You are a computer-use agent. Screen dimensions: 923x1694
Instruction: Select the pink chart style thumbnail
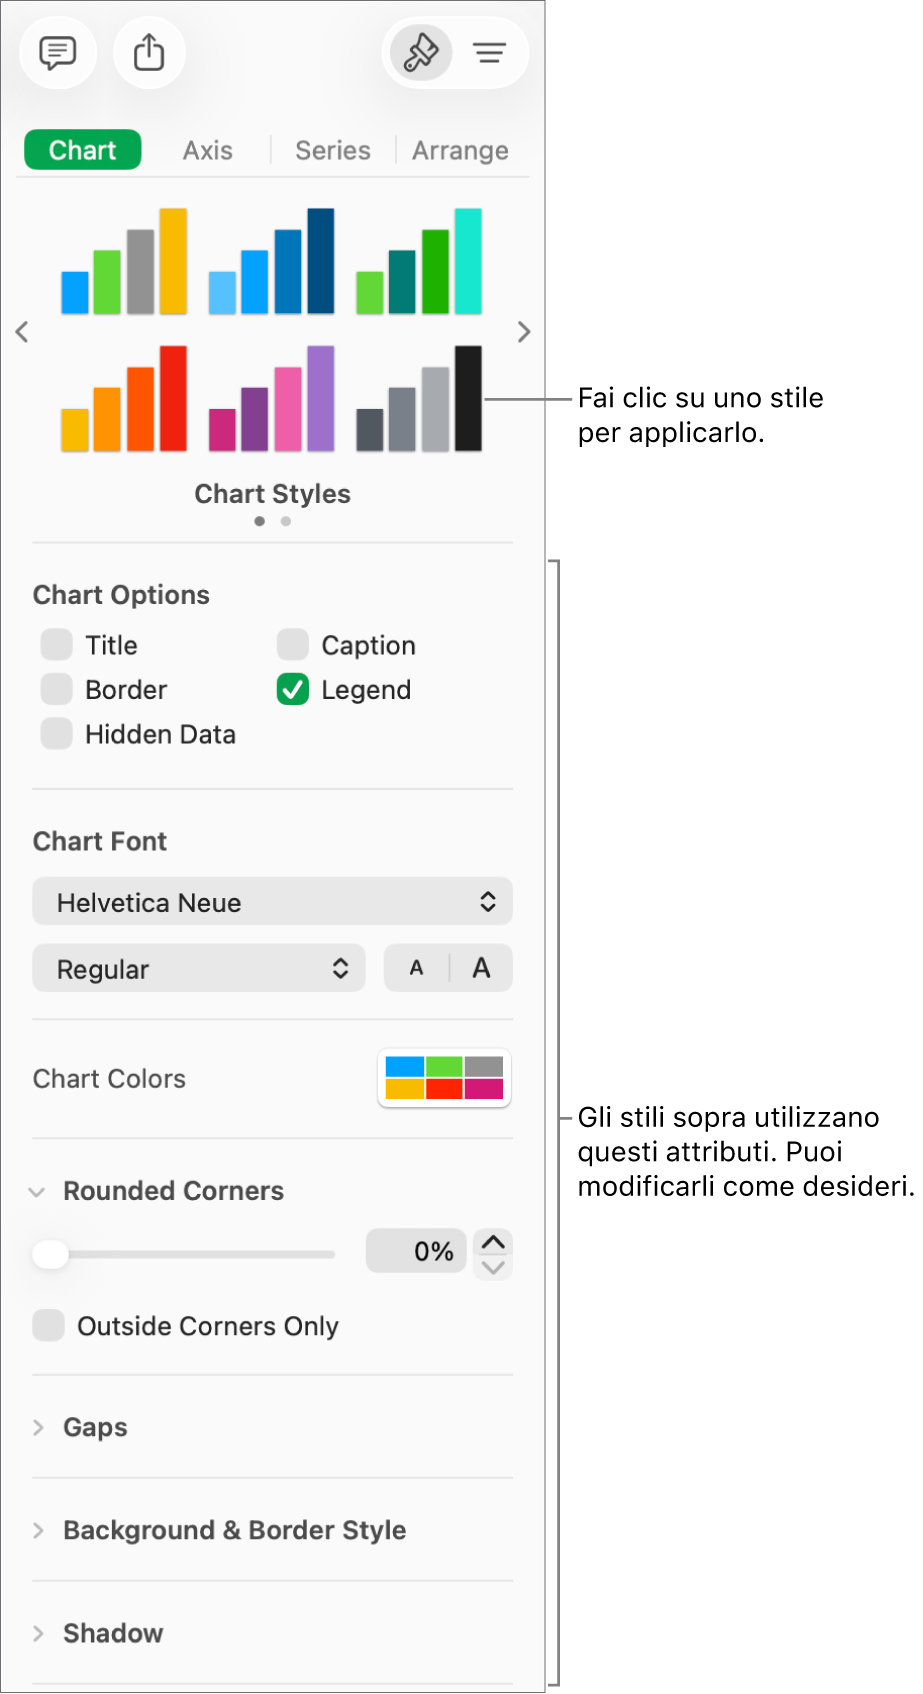[x=272, y=397]
